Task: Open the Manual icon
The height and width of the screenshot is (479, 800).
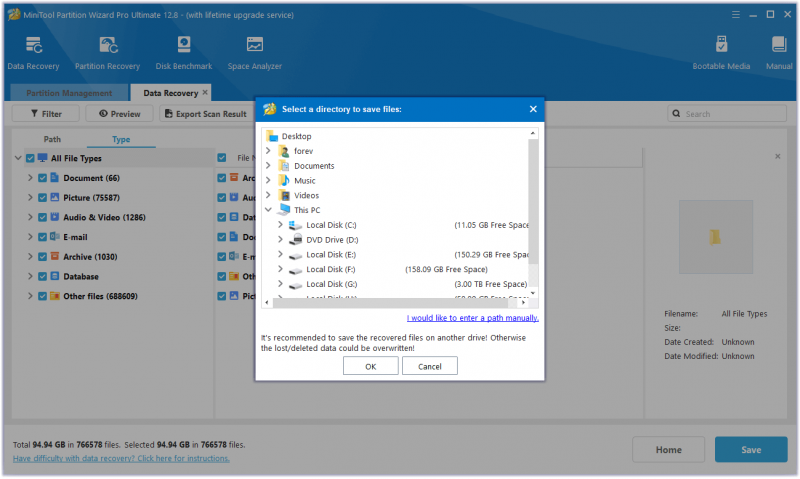Action: 779,45
